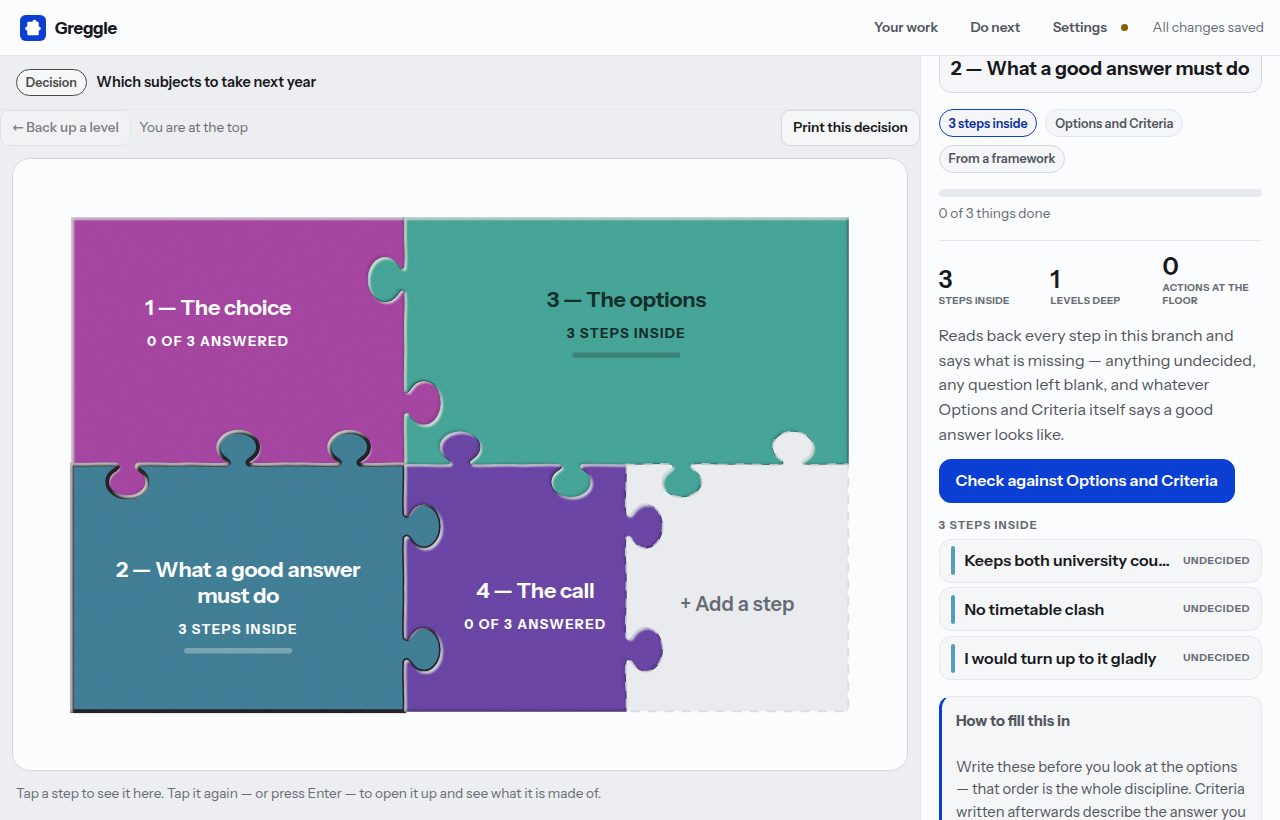The height and width of the screenshot is (820, 1280).
Task: Go back up a level
Action: pyautogui.click(x=66, y=127)
